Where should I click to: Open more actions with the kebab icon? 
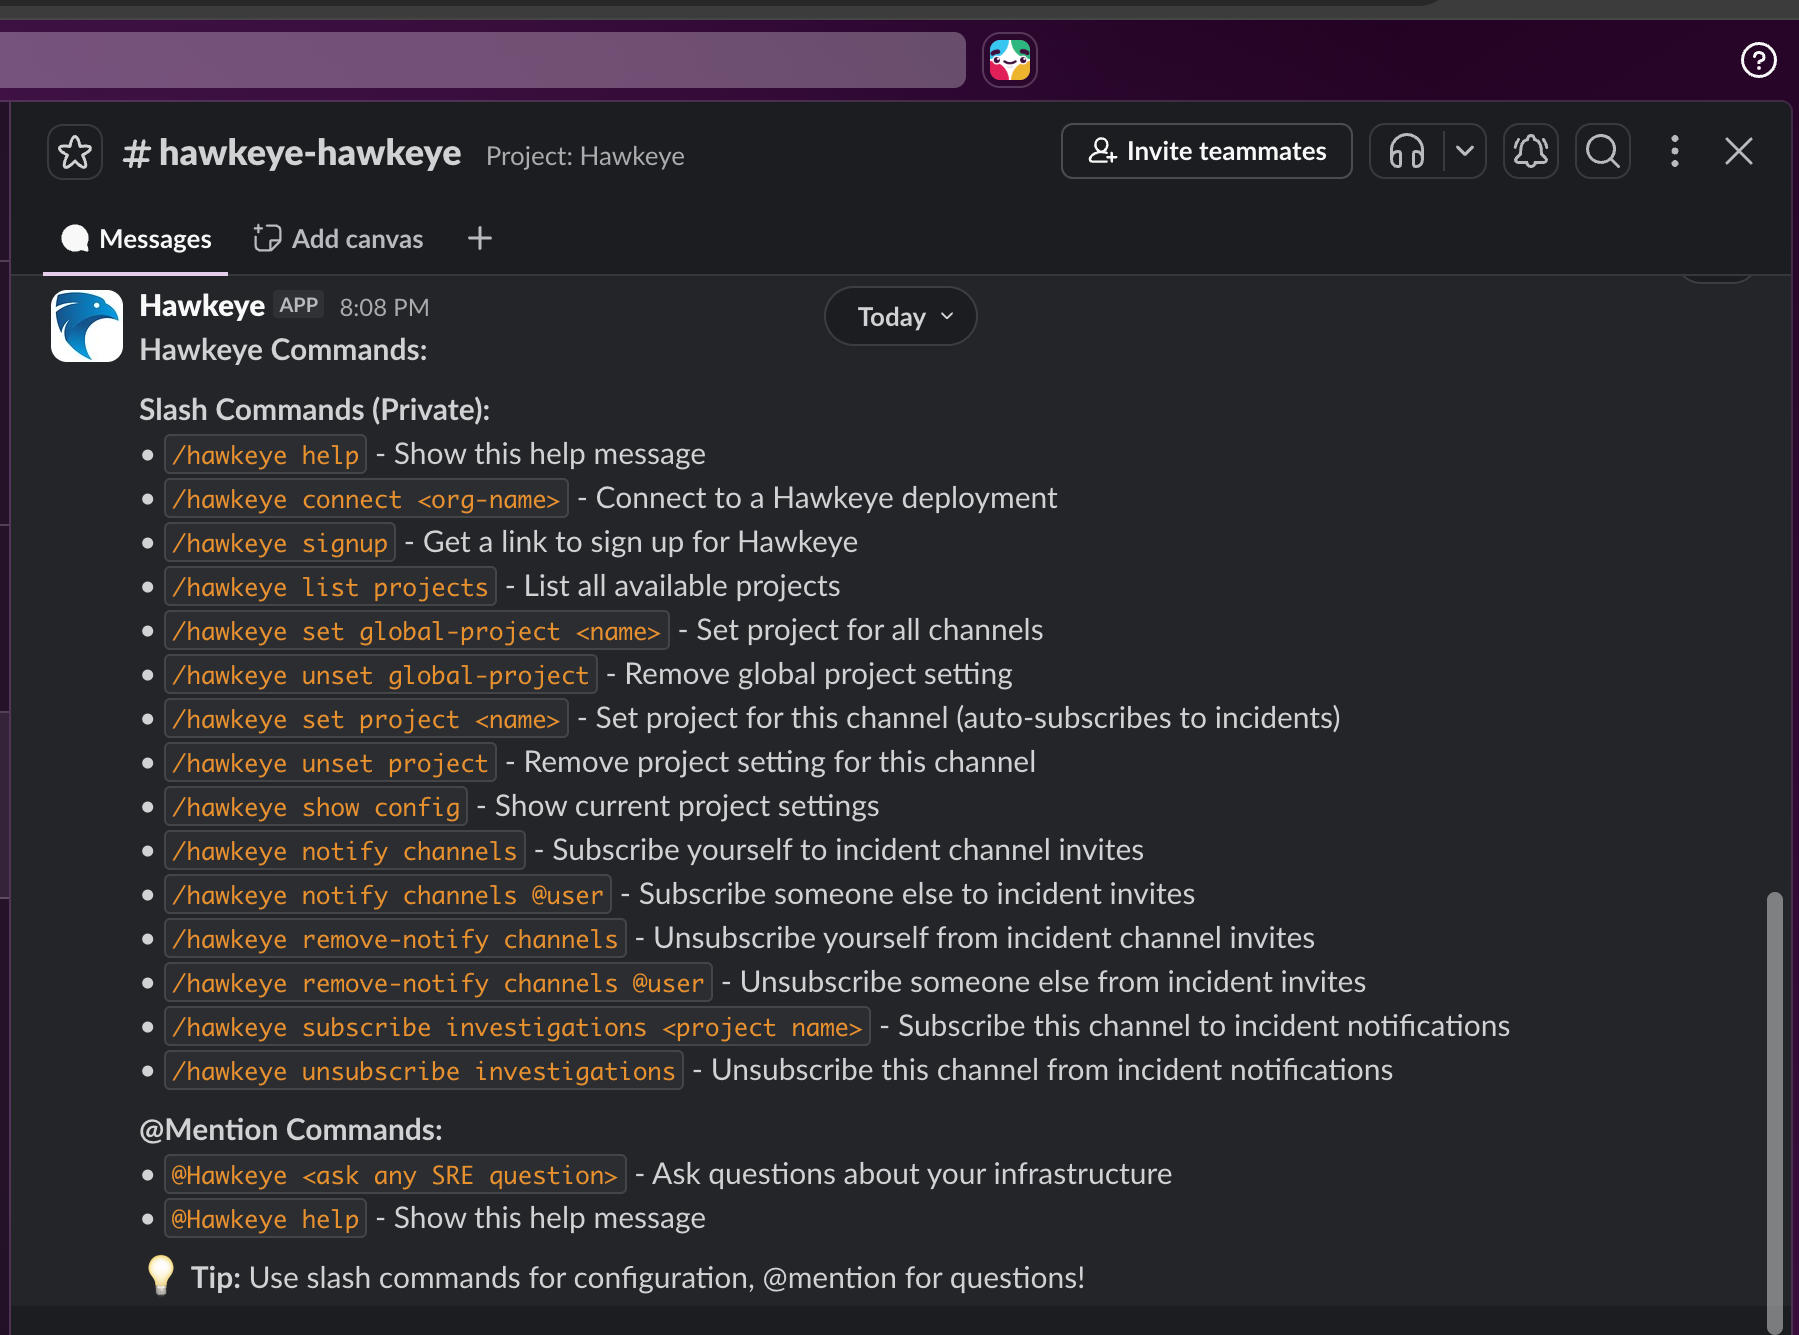tap(1674, 151)
